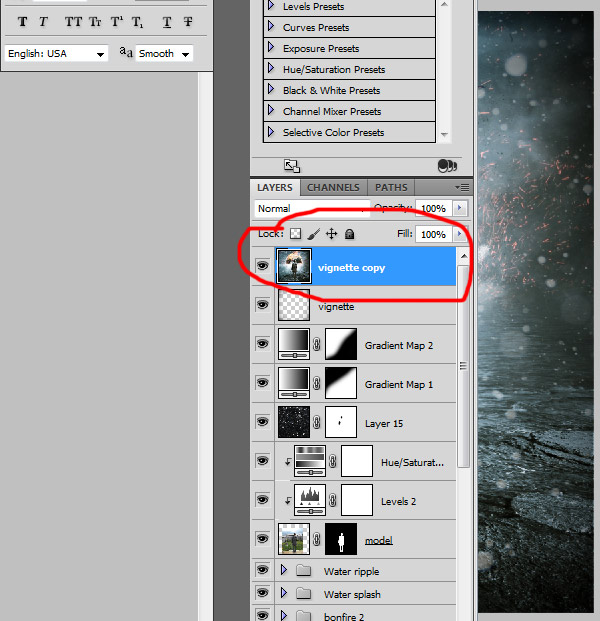Viewport: 600px width, 621px height.
Task: Open Smooth anti-aliasing dropdown
Action: [164, 53]
